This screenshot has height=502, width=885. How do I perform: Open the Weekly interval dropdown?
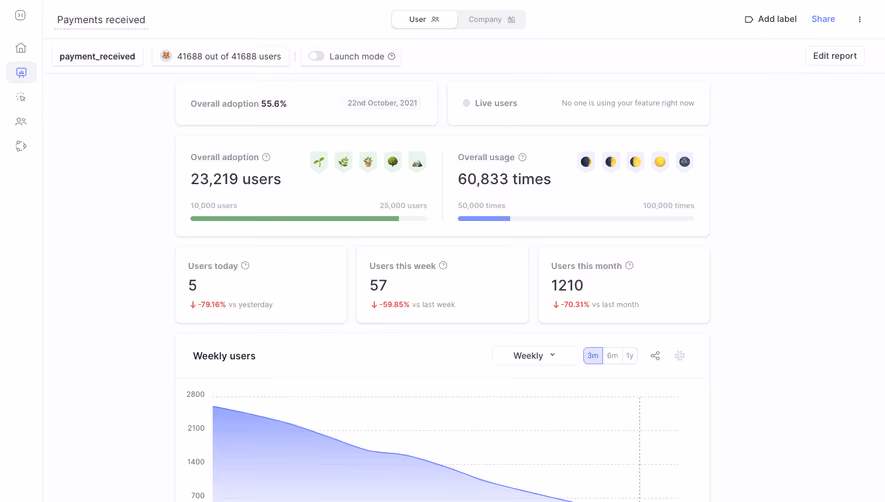pyautogui.click(x=534, y=356)
